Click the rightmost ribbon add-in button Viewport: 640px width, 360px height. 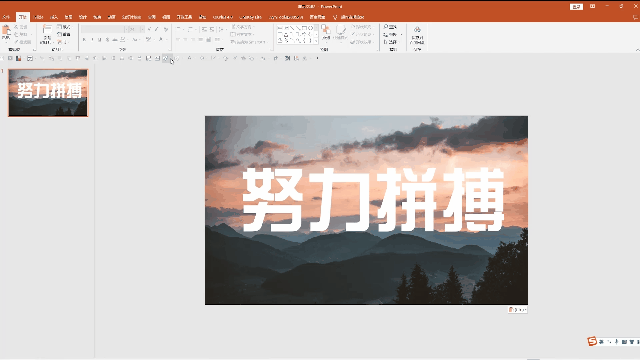(417, 35)
